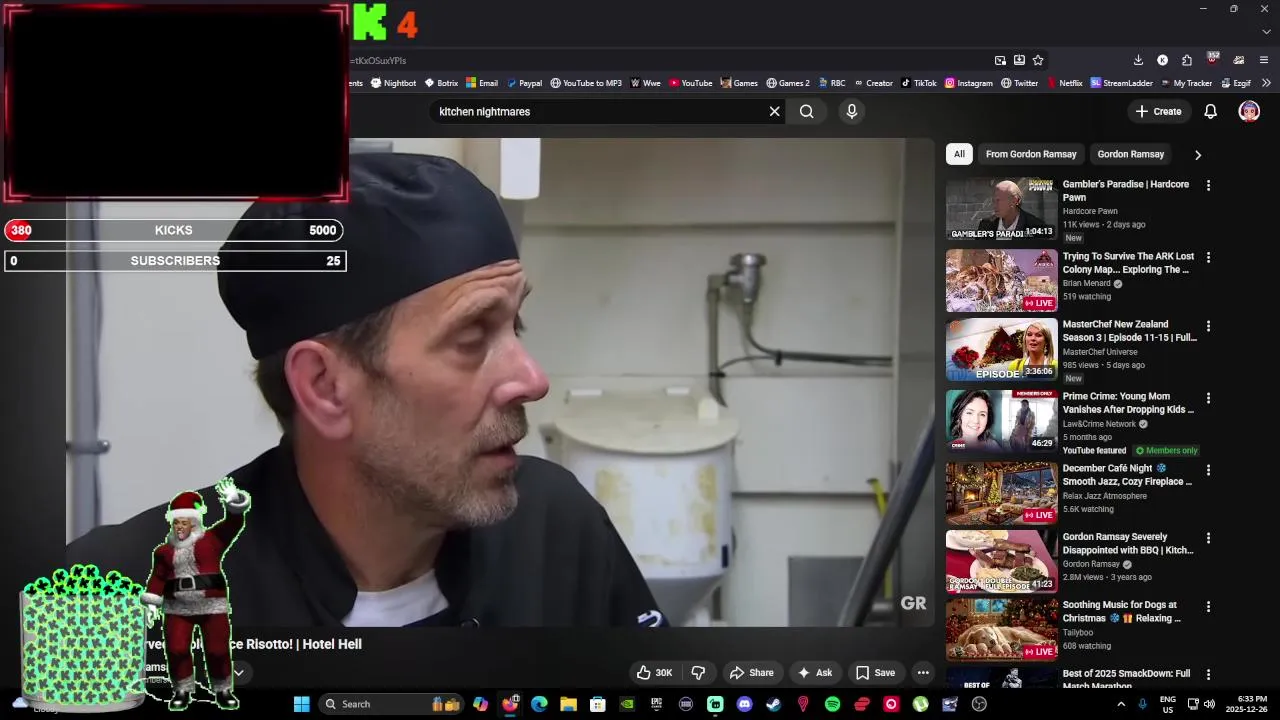This screenshot has height=720, width=1280.
Task: Open Copilot from taskbar
Action: (480, 704)
